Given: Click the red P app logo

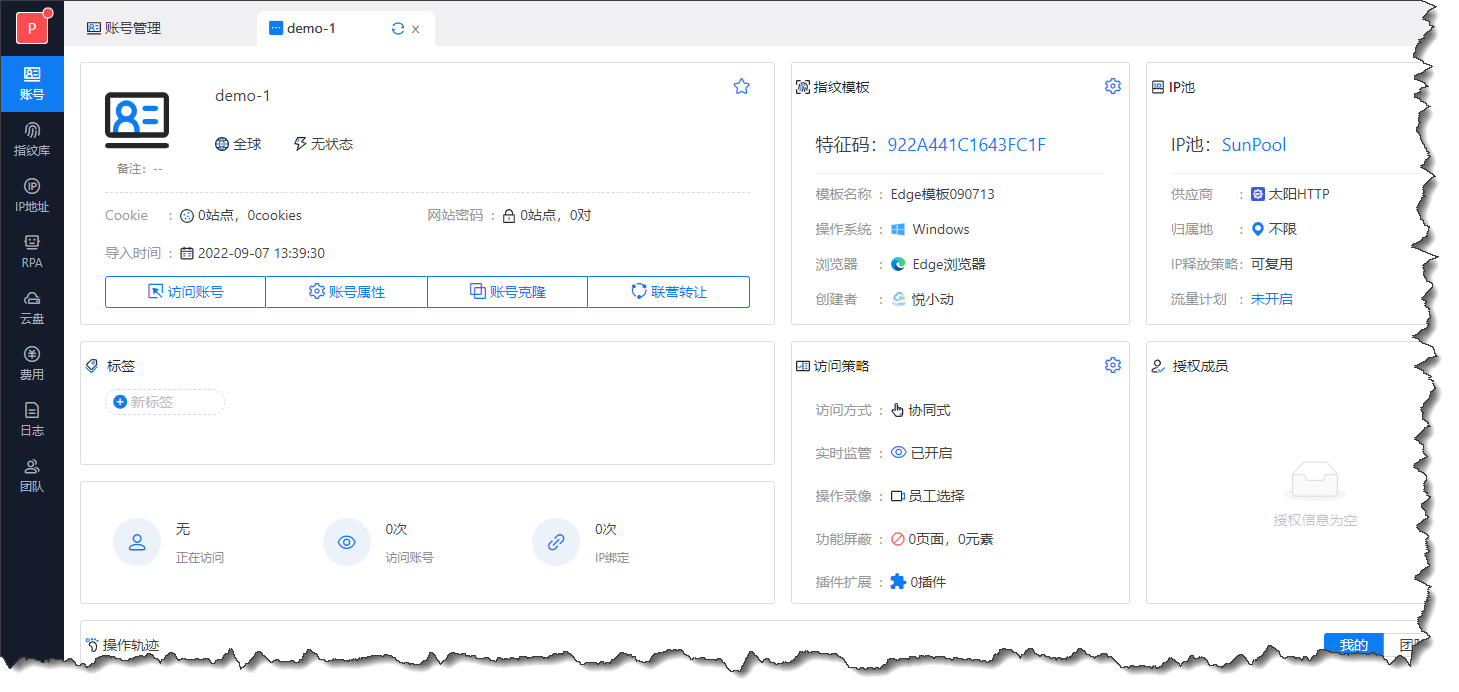Looking at the screenshot, I should coord(32,28).
